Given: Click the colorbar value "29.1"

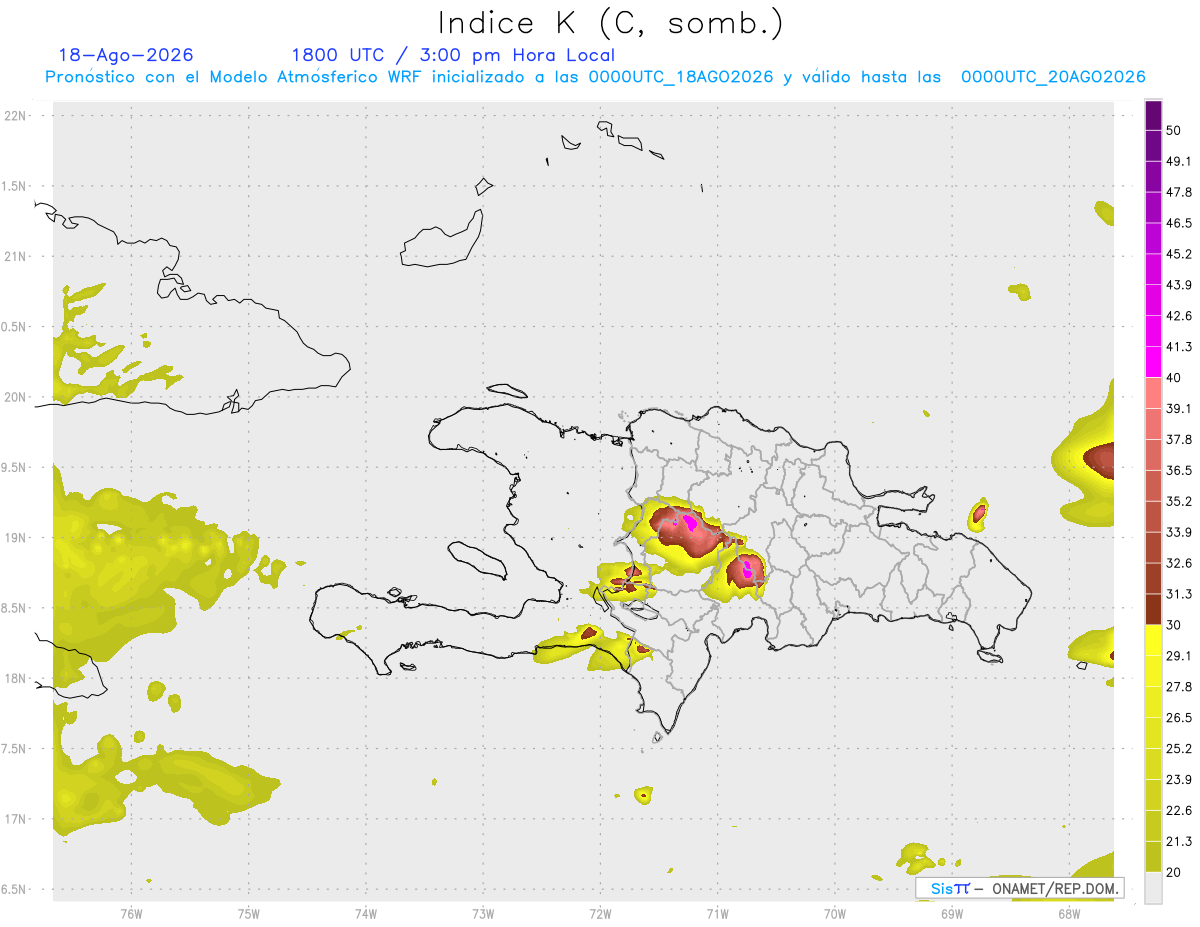Looking at the screenshot, I should (1178, 656).
